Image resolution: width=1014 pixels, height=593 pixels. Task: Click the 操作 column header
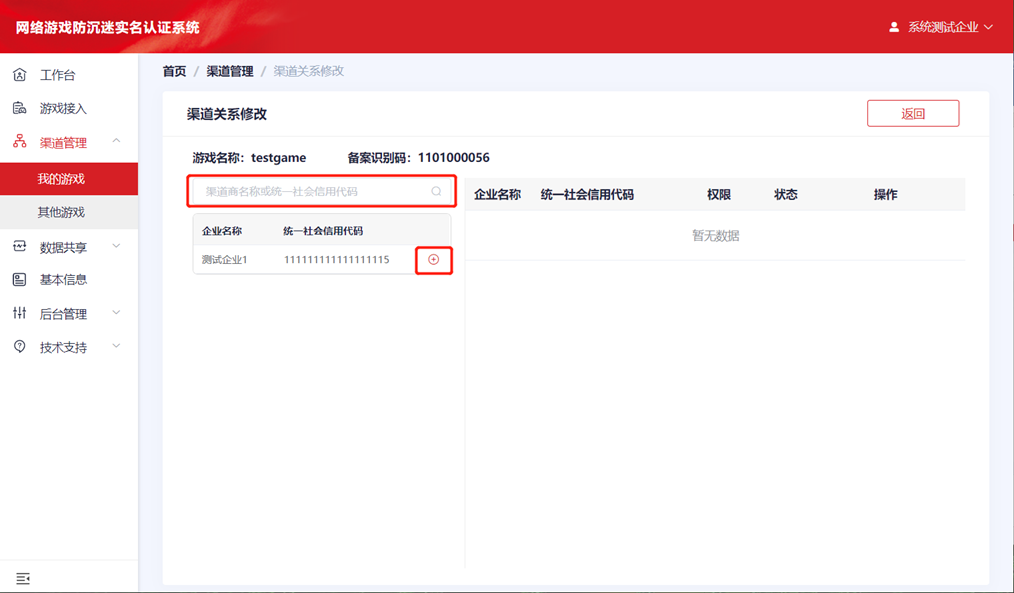[x=885, y=195]
